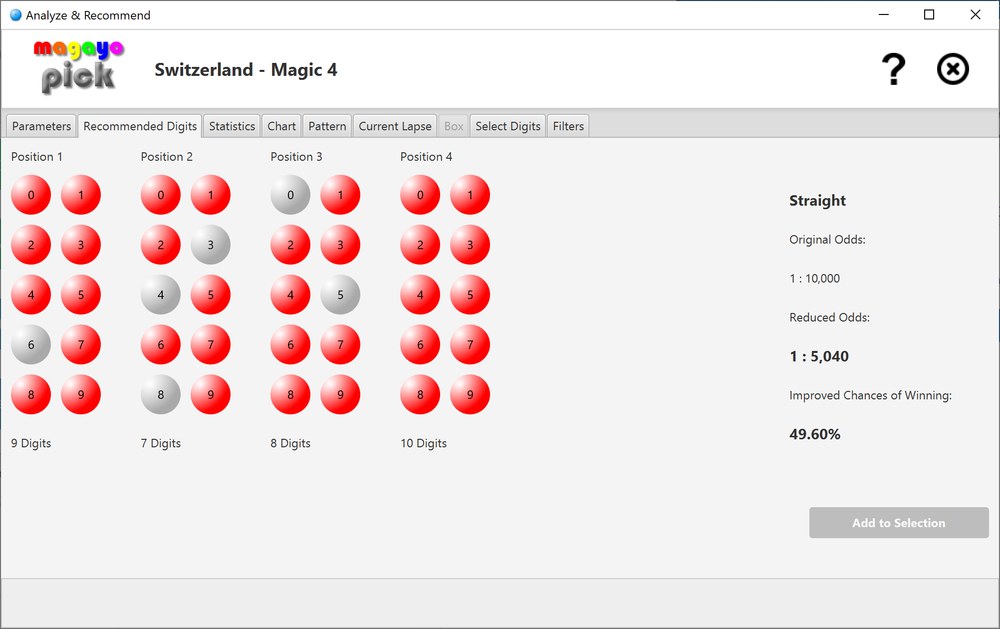This screenshot has width=1000, height=629.
Task: Toggle the gray digit 8 in Position 2
Action: click(x=161, y=394)
